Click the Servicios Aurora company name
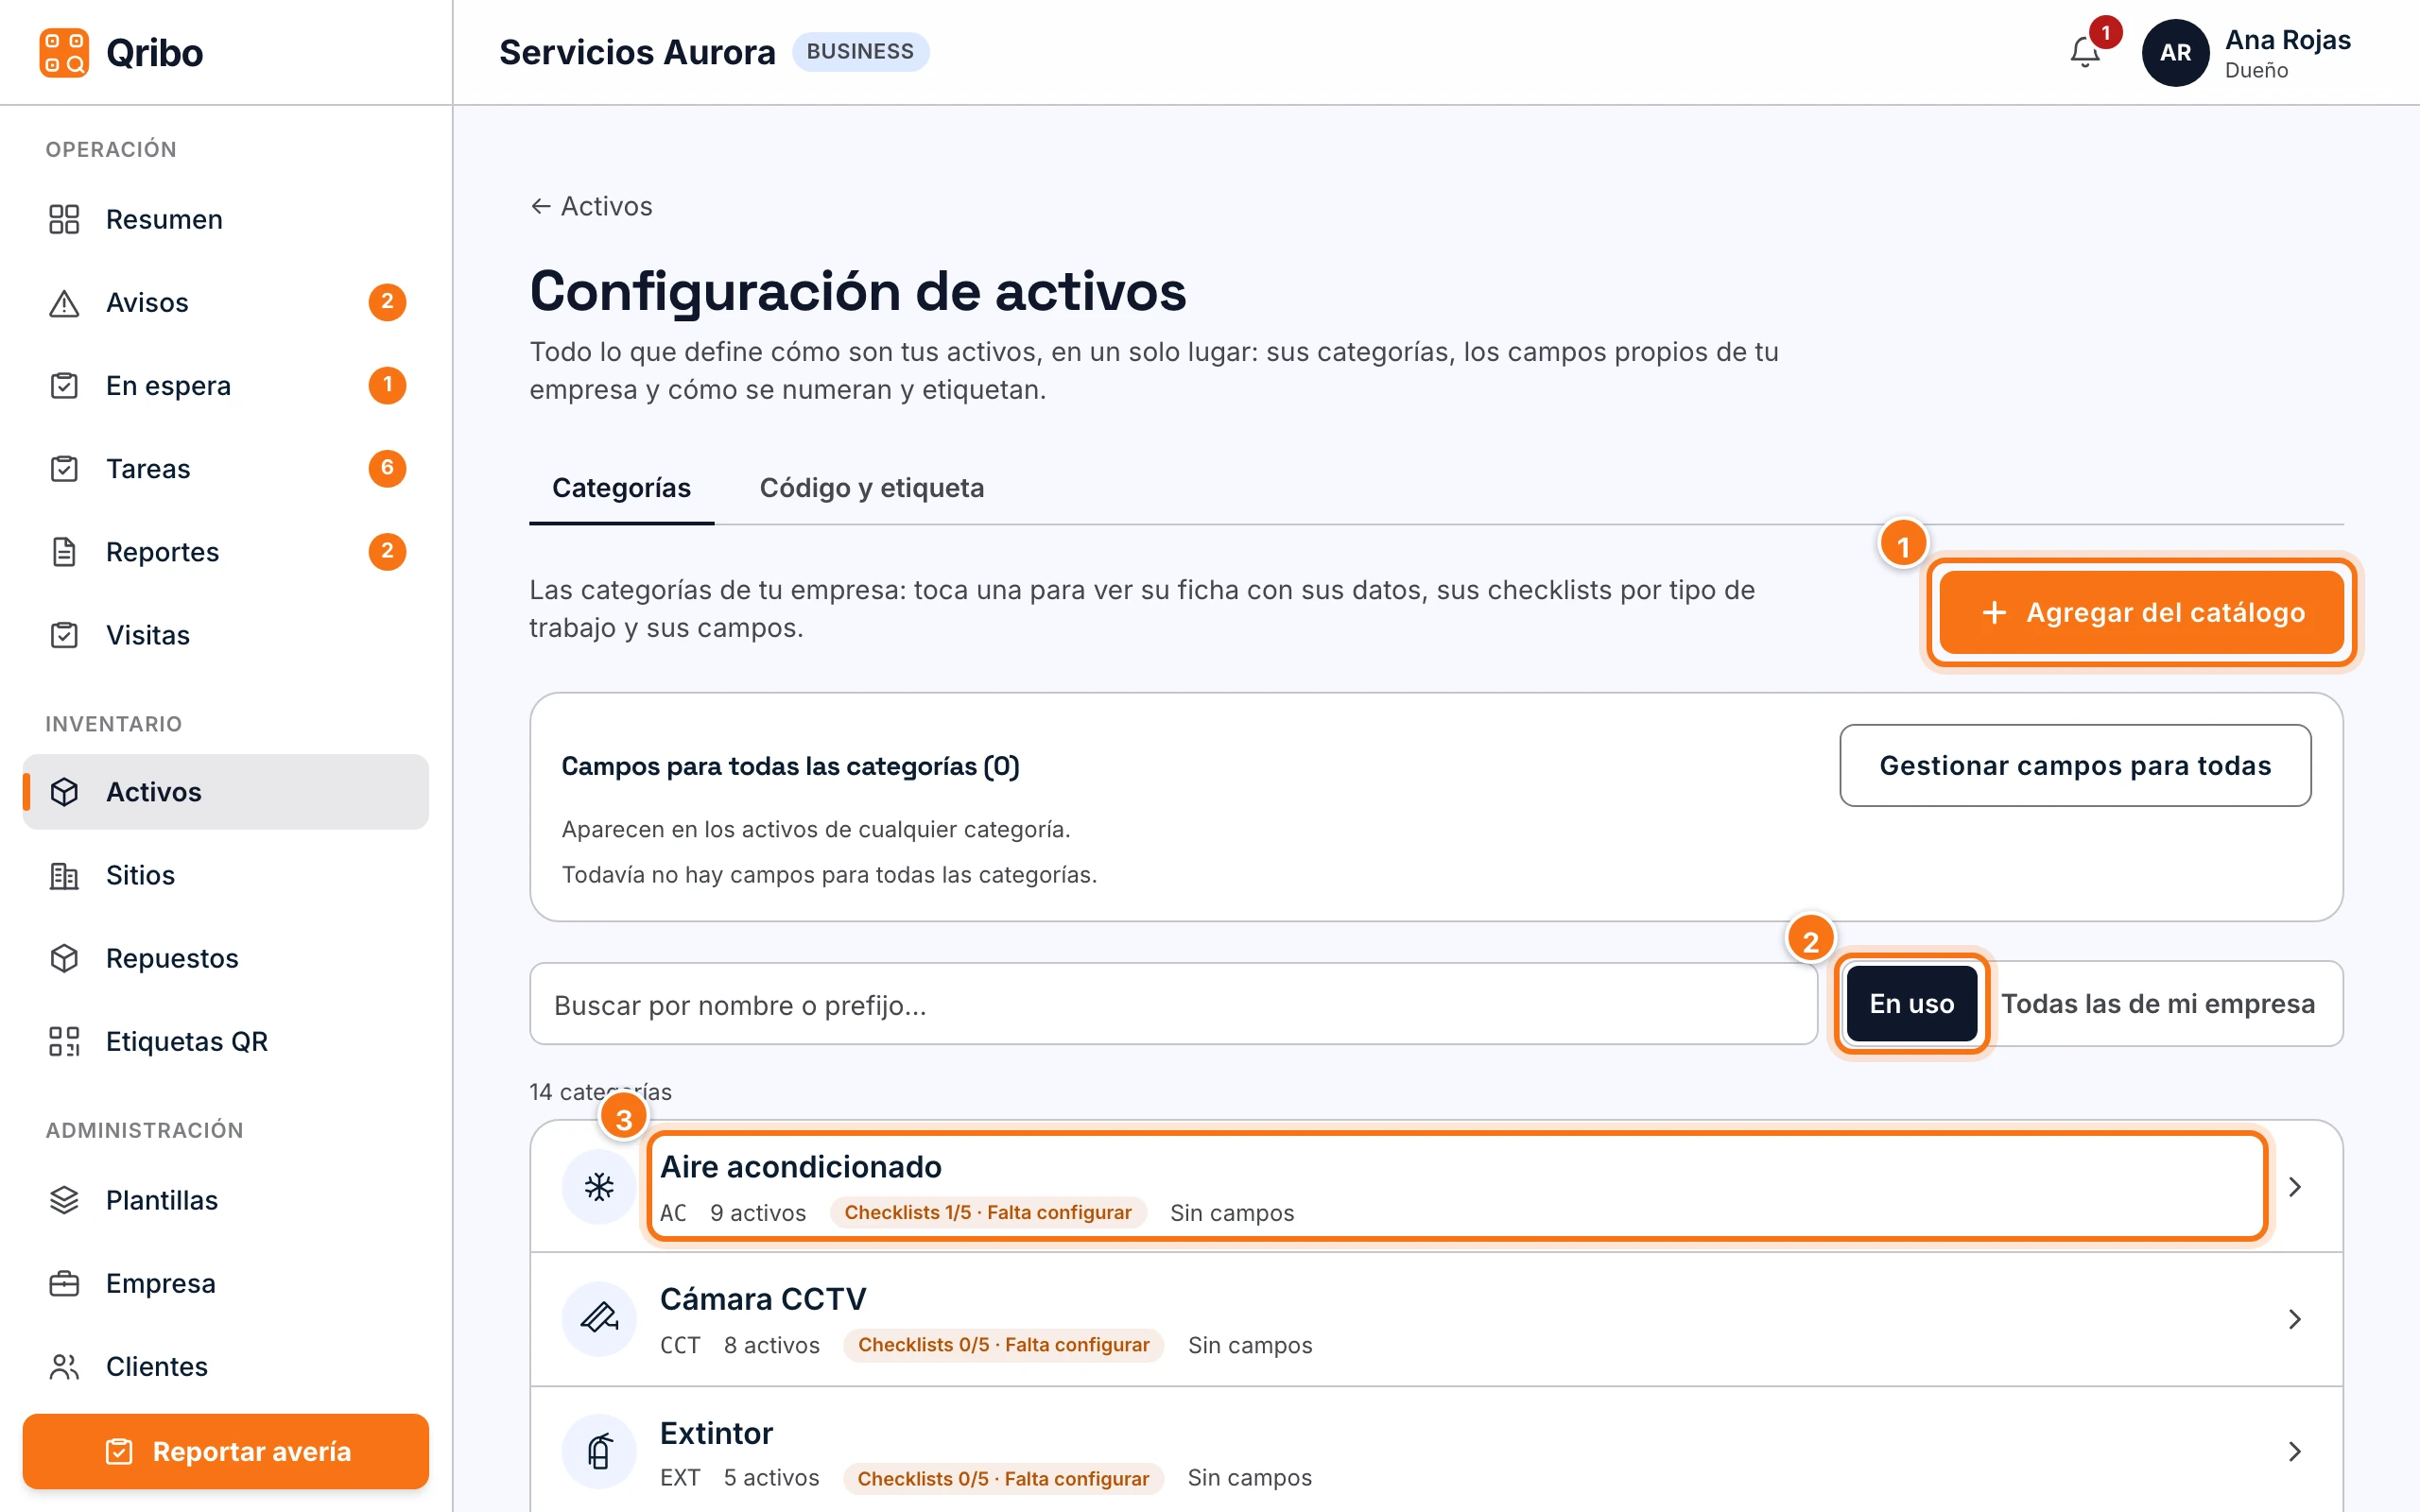The width and height of the screenshot is (2420, 1512). [637, 52]
